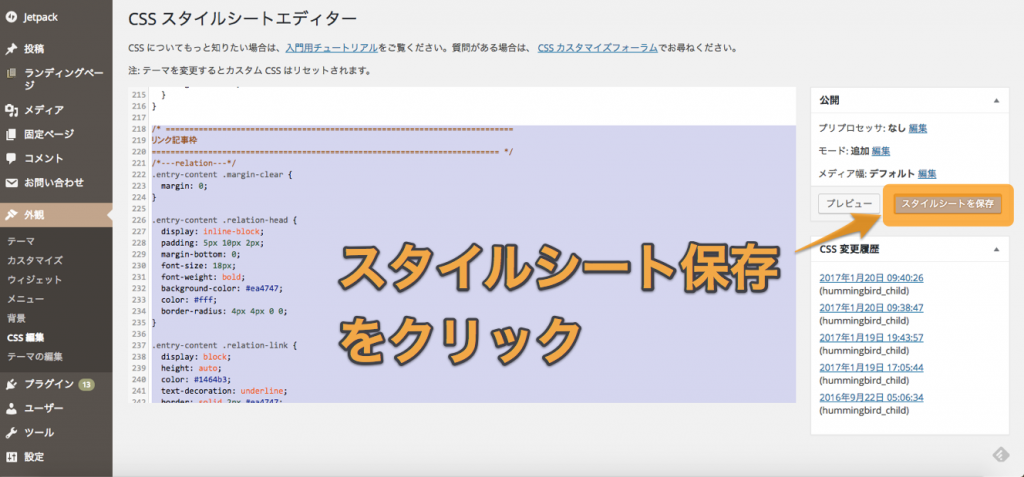This screenshot has width=1024, height=477.
Task: Open revision 2016年9月22日 05:06:34
Action: (x=871, y=397)
